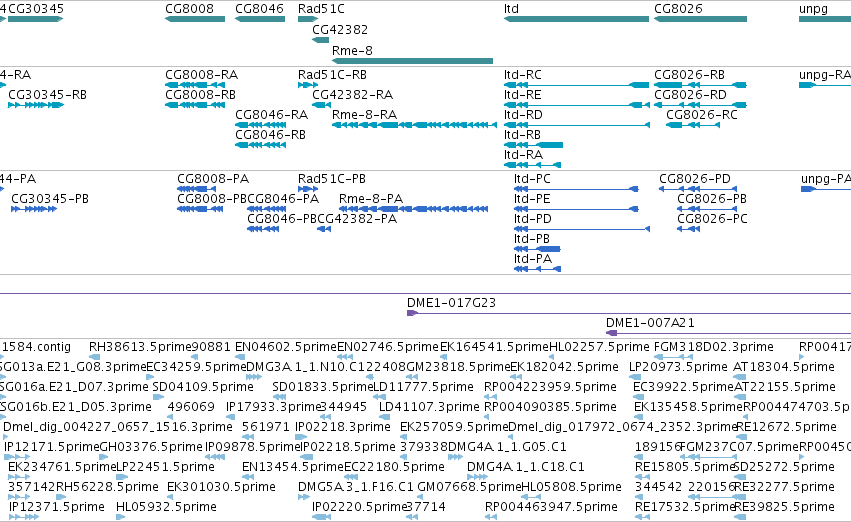Click protein ltd-PC
This screenshot has width=851, height=522.
pos(576,189)
